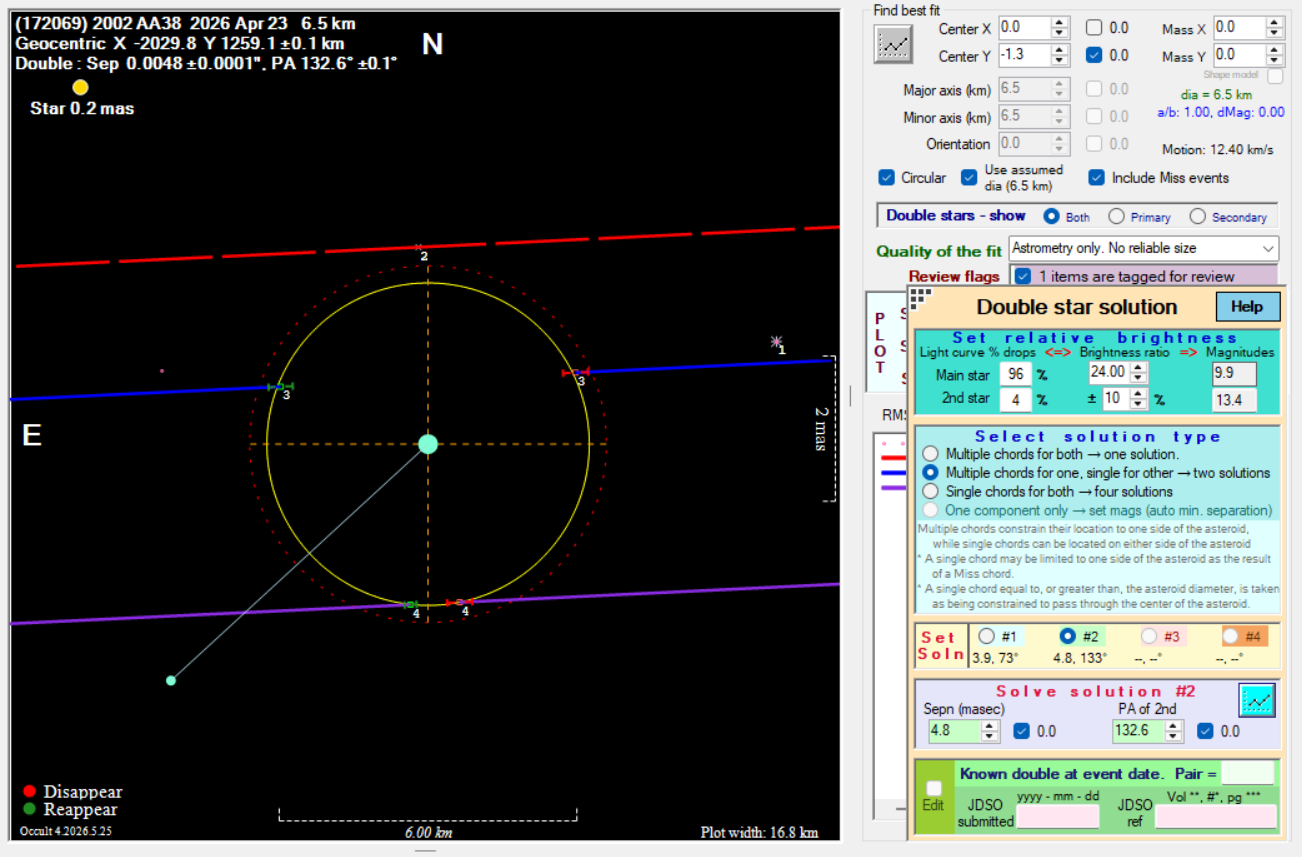
Task: Choose Single chords for both four solutions
Action: coord(931,491)
